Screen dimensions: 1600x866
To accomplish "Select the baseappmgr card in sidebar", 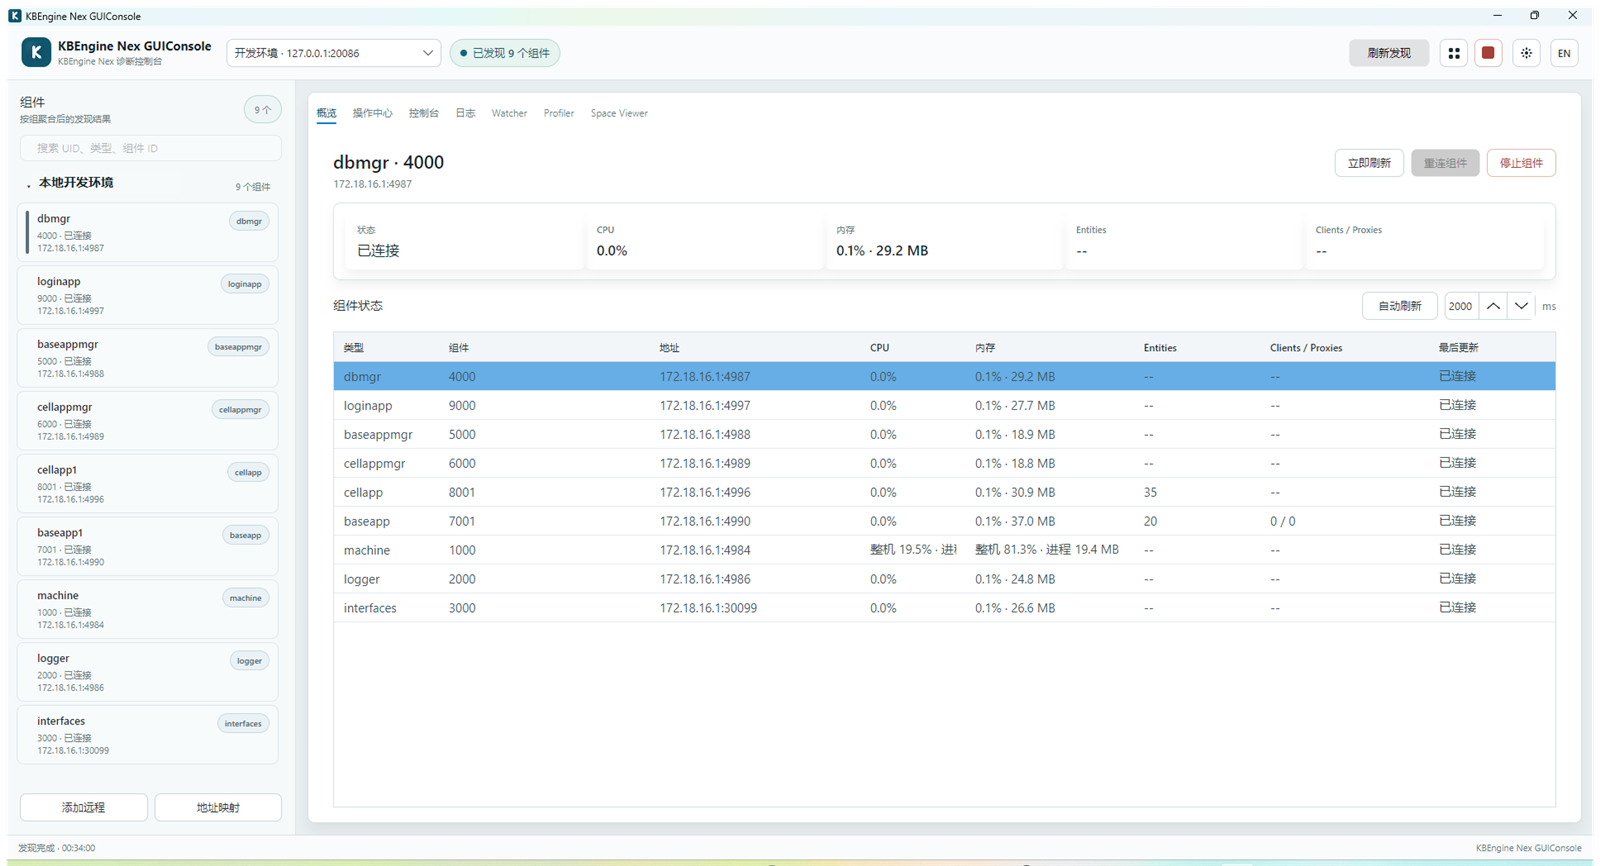I will (x=148, y=358).
